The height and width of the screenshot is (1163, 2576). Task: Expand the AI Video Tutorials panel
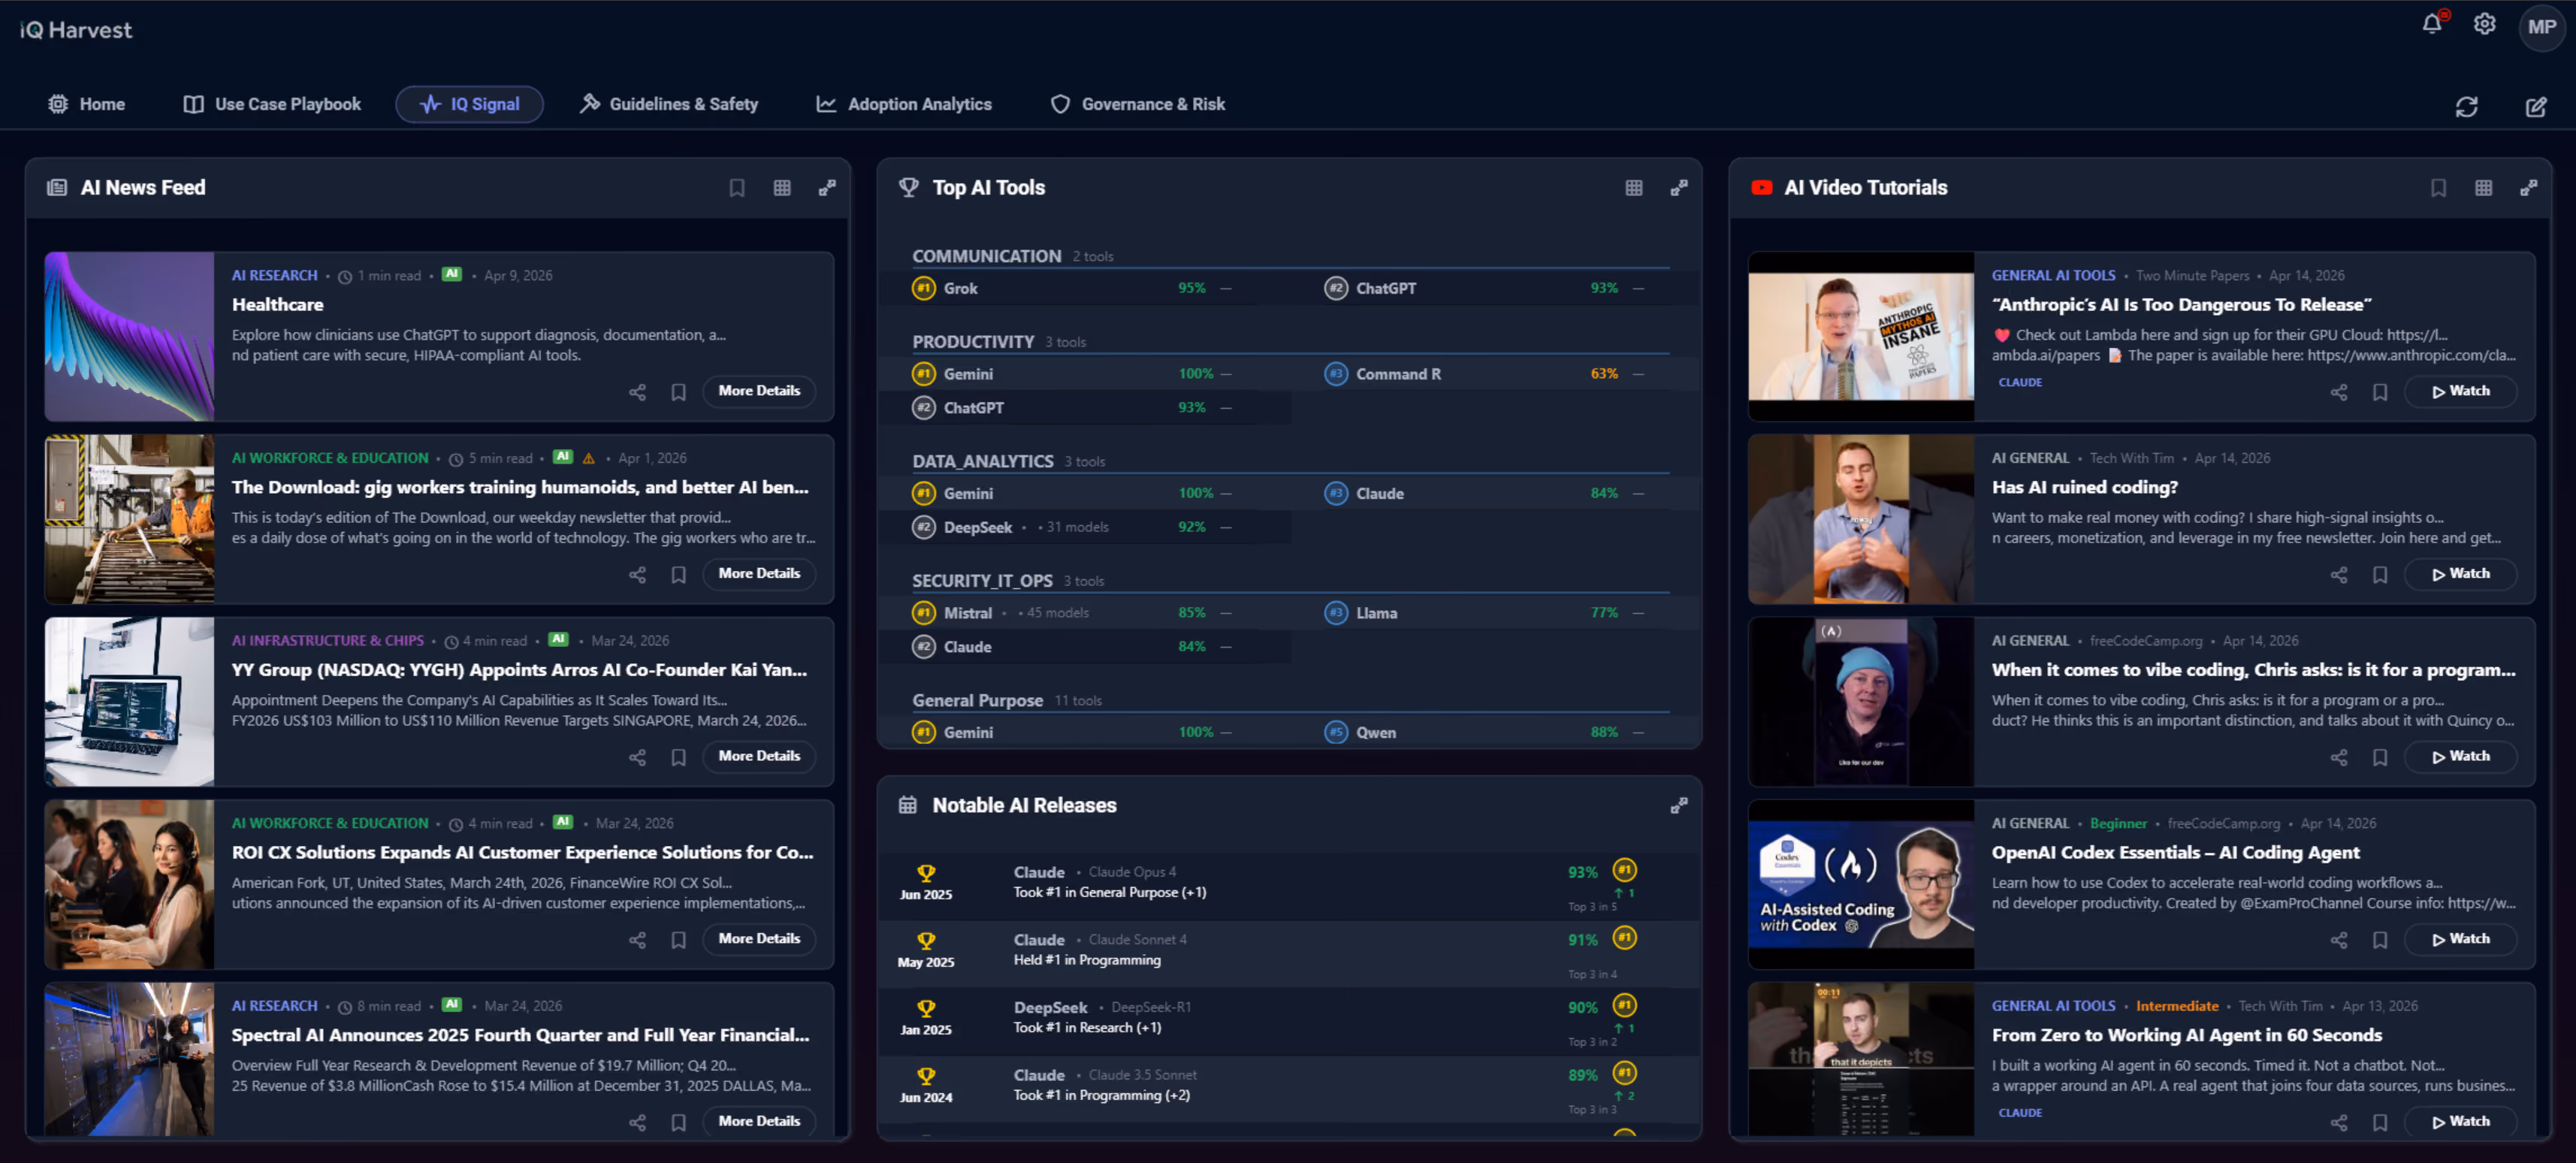point(2528,188)
